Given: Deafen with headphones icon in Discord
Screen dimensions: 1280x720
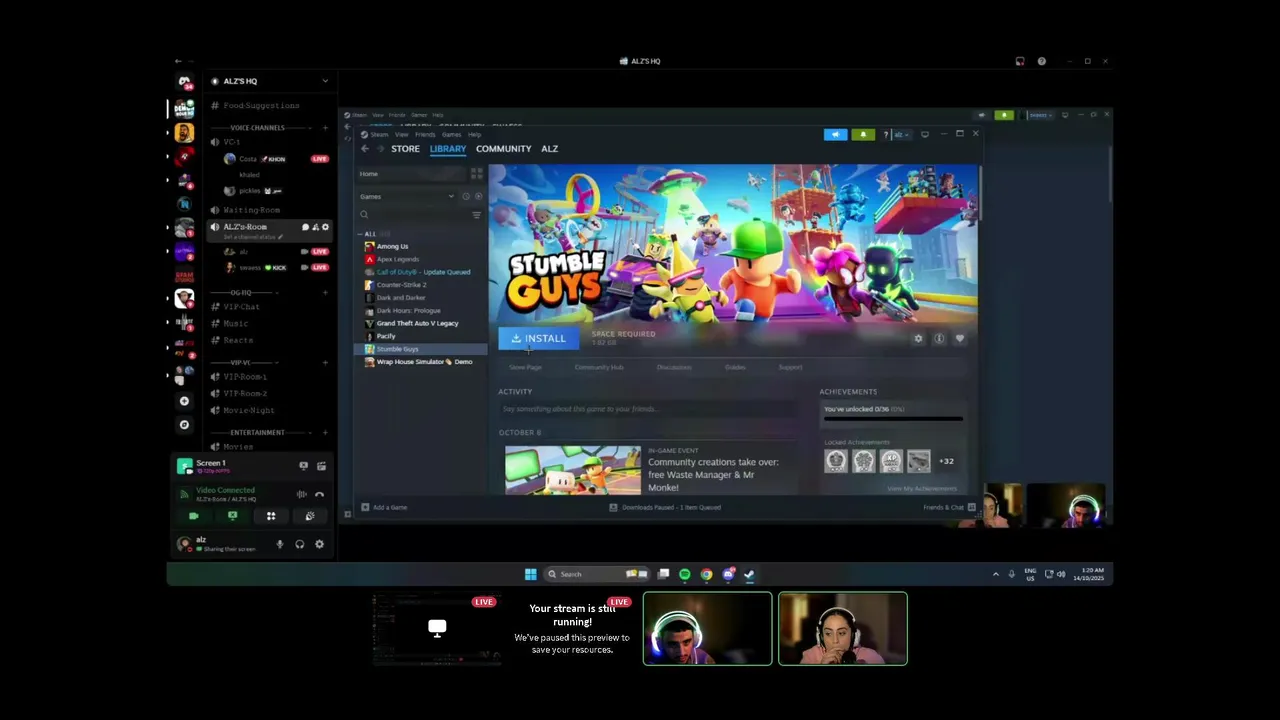Looking at the screenshot, I should click(x=299, y=545).
